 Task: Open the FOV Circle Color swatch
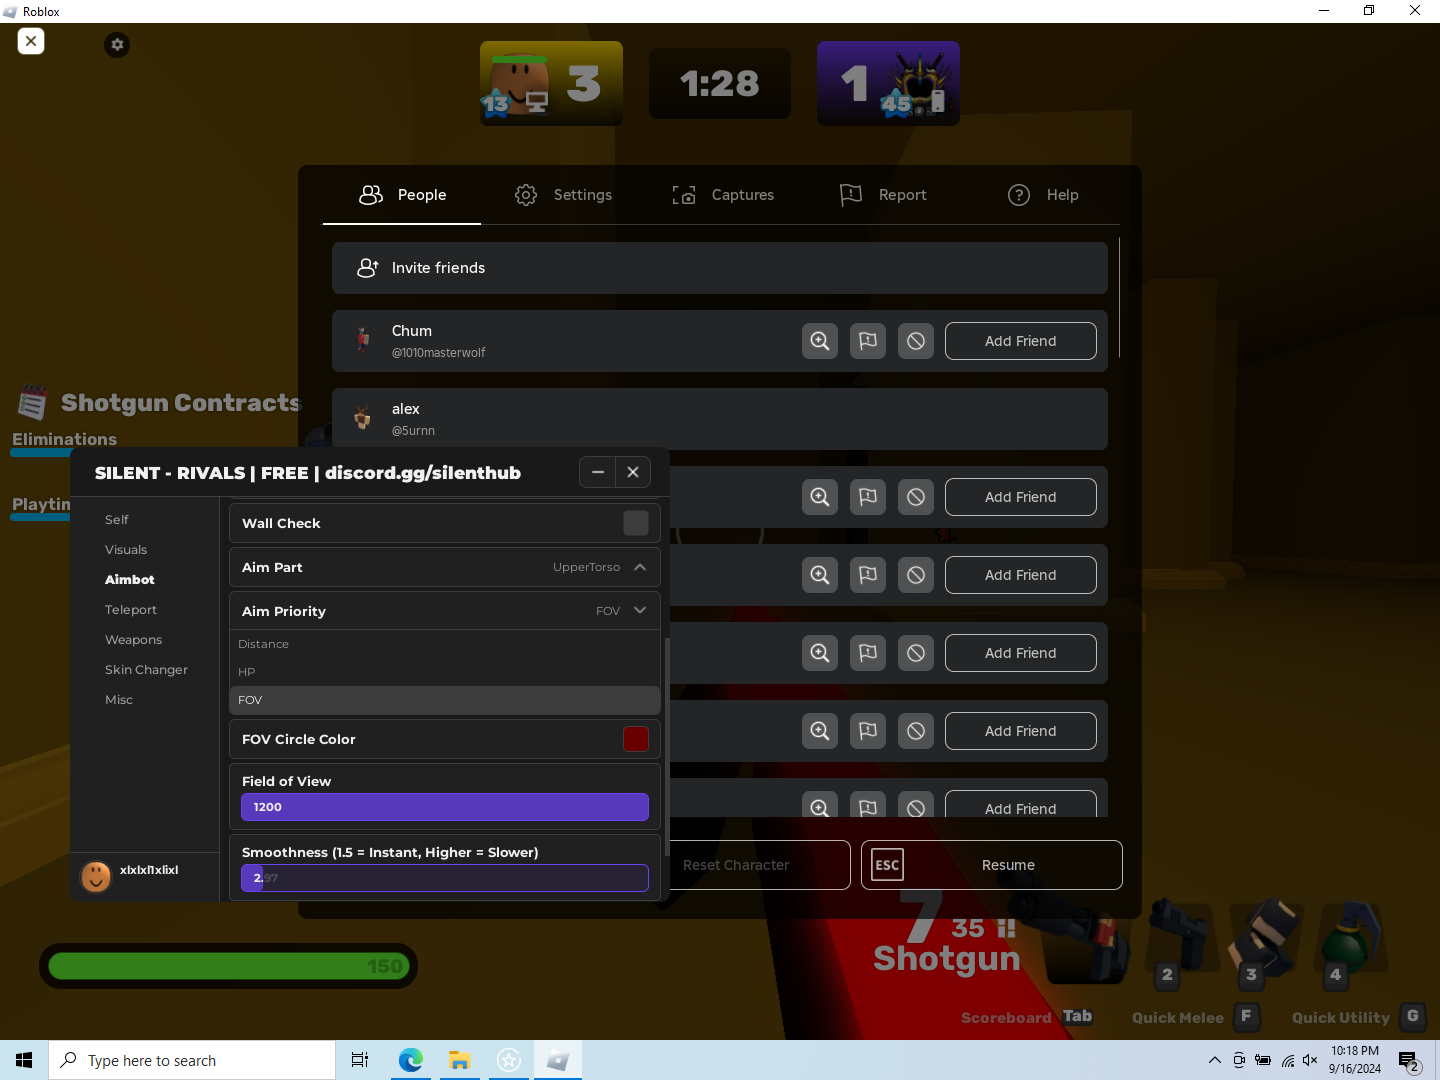(636, 739)
